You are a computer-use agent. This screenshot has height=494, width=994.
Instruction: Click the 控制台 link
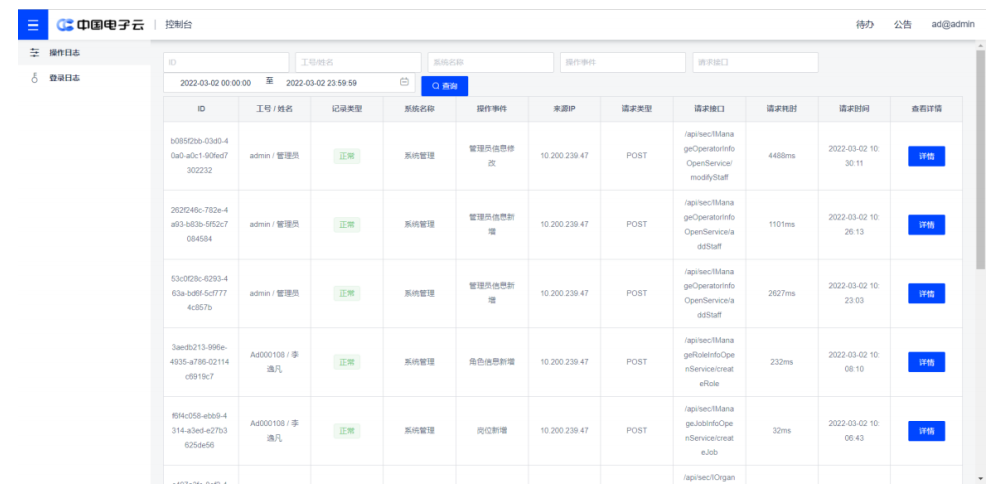[178, 25]
